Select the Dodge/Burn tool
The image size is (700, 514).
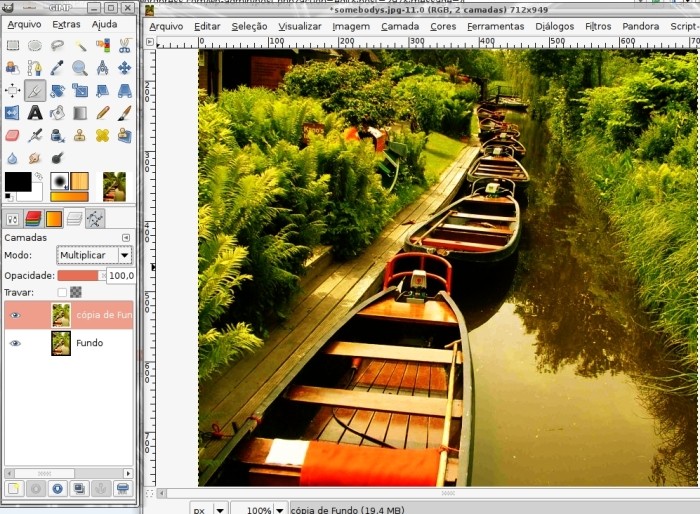57,158
